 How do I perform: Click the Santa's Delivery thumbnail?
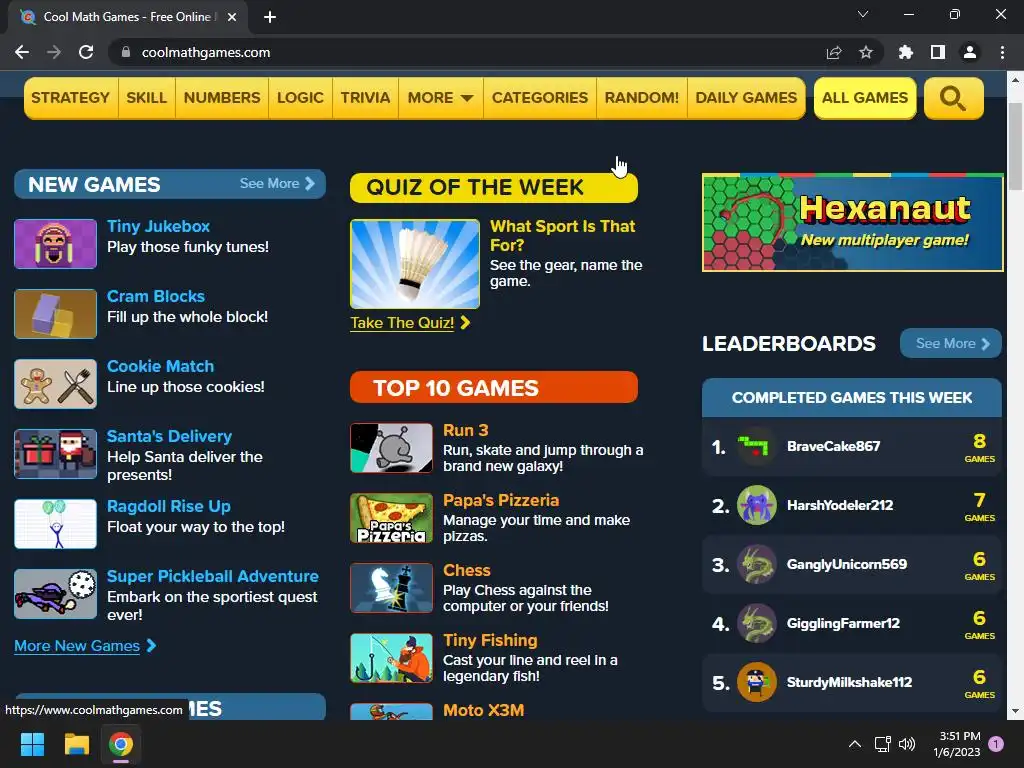(x=56, y=453)
